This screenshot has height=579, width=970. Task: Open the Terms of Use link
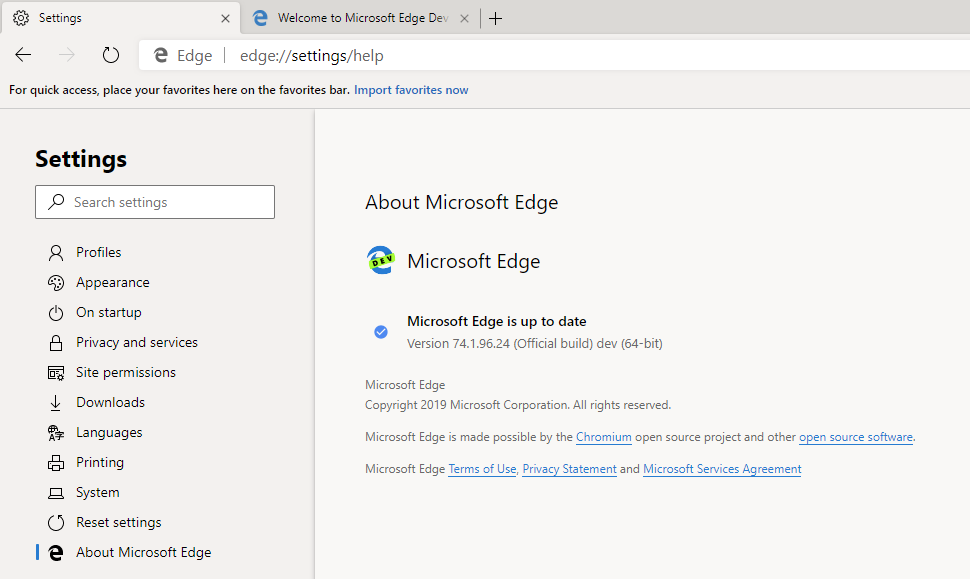click(482, 468)
